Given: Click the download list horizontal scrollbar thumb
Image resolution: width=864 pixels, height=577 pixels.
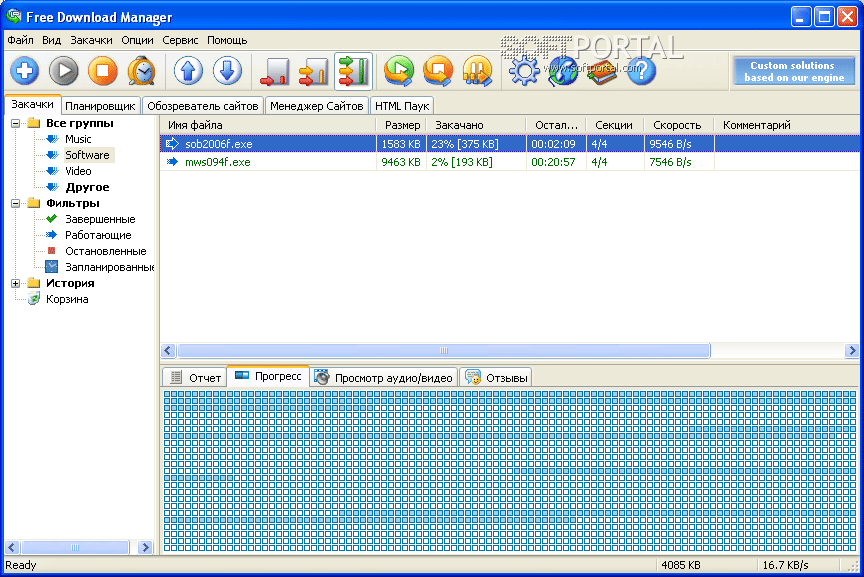Looking at the screenshot, I should (x=444, y=350).
